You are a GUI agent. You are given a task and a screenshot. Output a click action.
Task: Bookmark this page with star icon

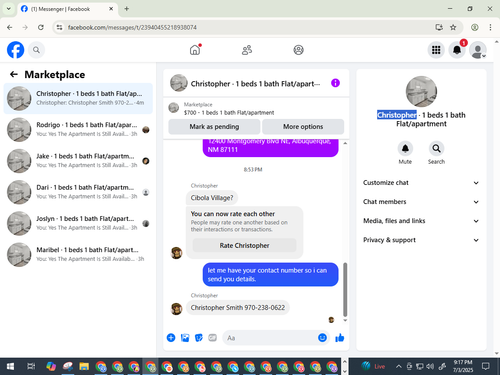pyautogui.click(x=453, y=27)
